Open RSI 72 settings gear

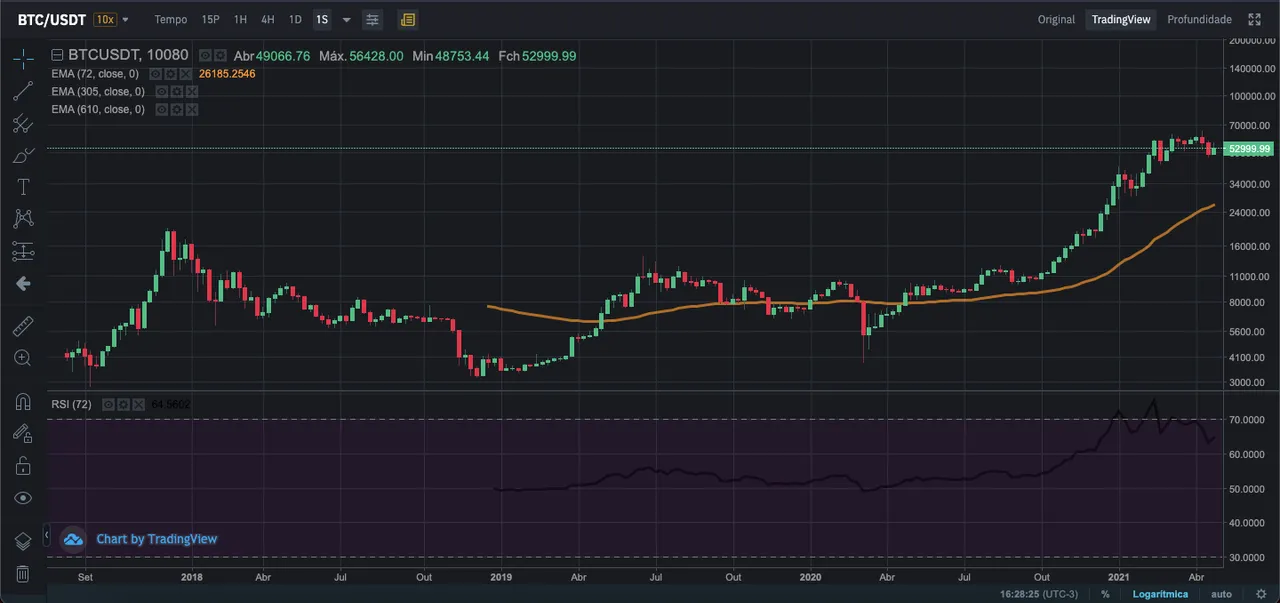coord(122,404)
